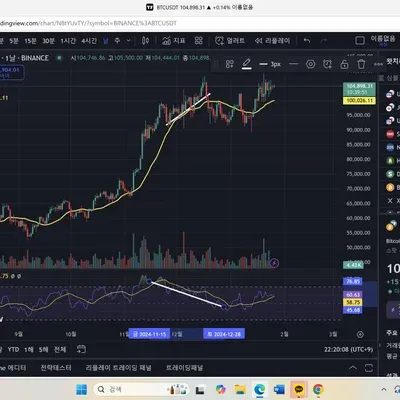Screen dimensions: 400x400
Task: Open the line color pencil swatch
Action: tap(247, 64)
